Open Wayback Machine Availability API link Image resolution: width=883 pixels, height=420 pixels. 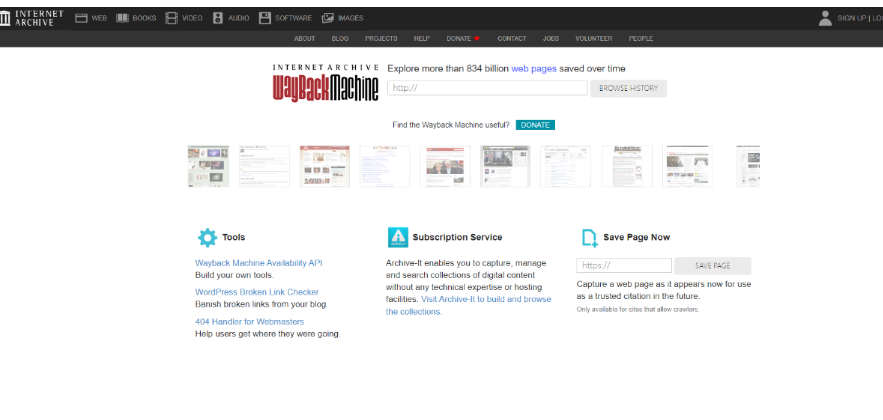pos(258,263)
